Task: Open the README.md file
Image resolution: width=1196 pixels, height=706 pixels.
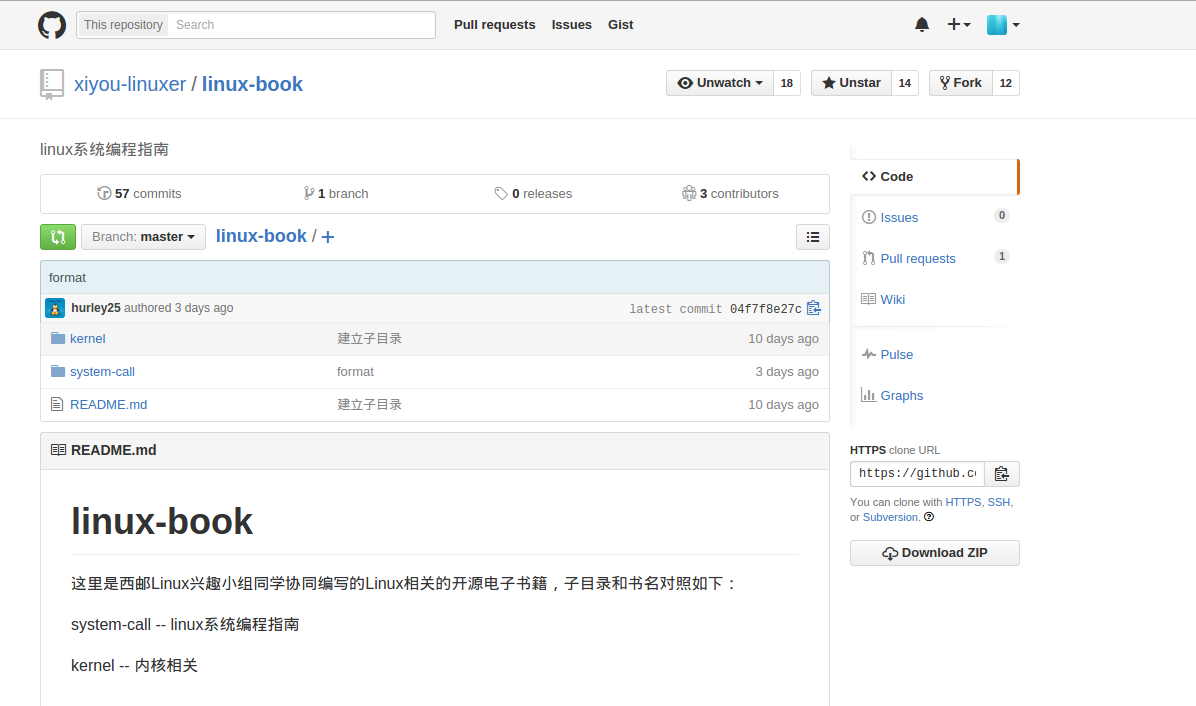Action: pos(108,405)
